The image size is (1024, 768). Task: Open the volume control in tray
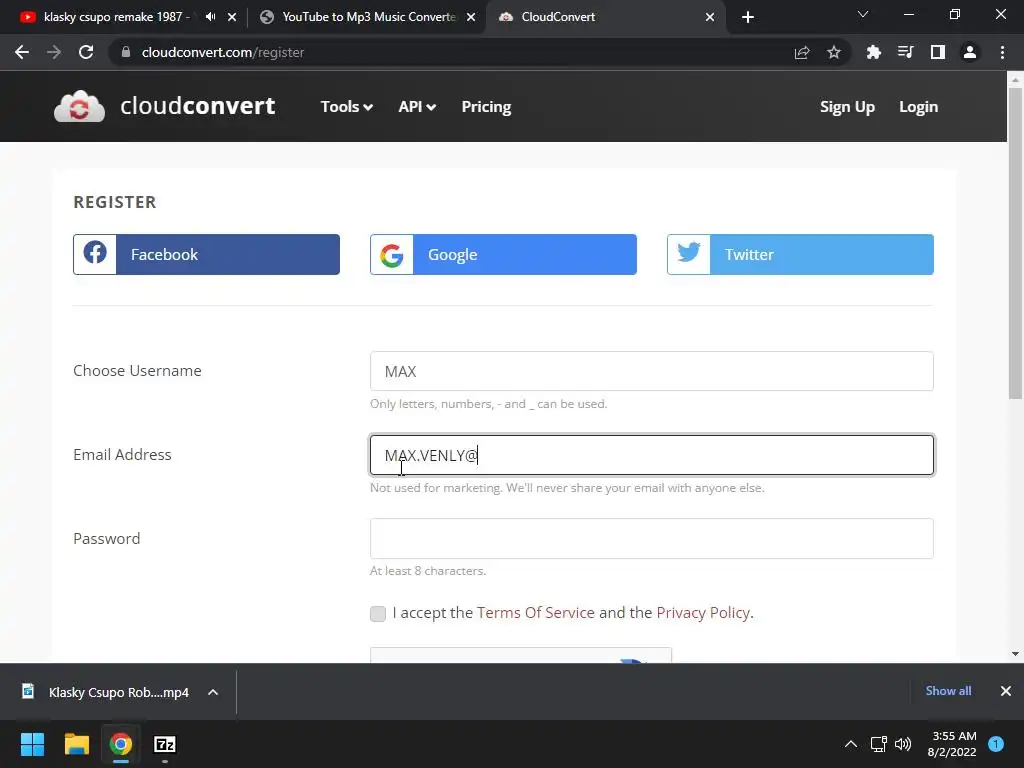click(x=903, y=744)
